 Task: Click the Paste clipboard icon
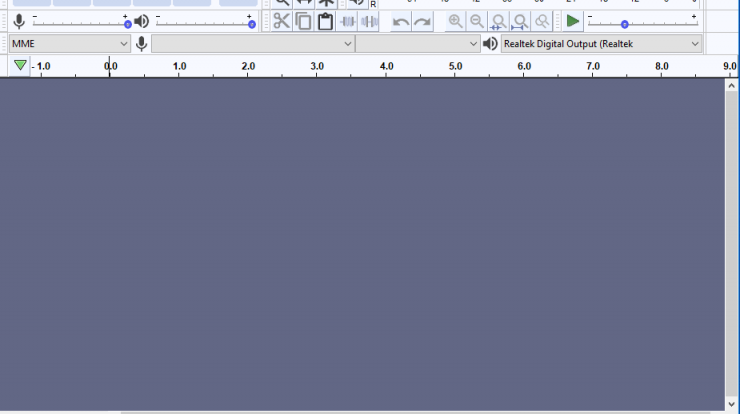(x=325, y=21)
